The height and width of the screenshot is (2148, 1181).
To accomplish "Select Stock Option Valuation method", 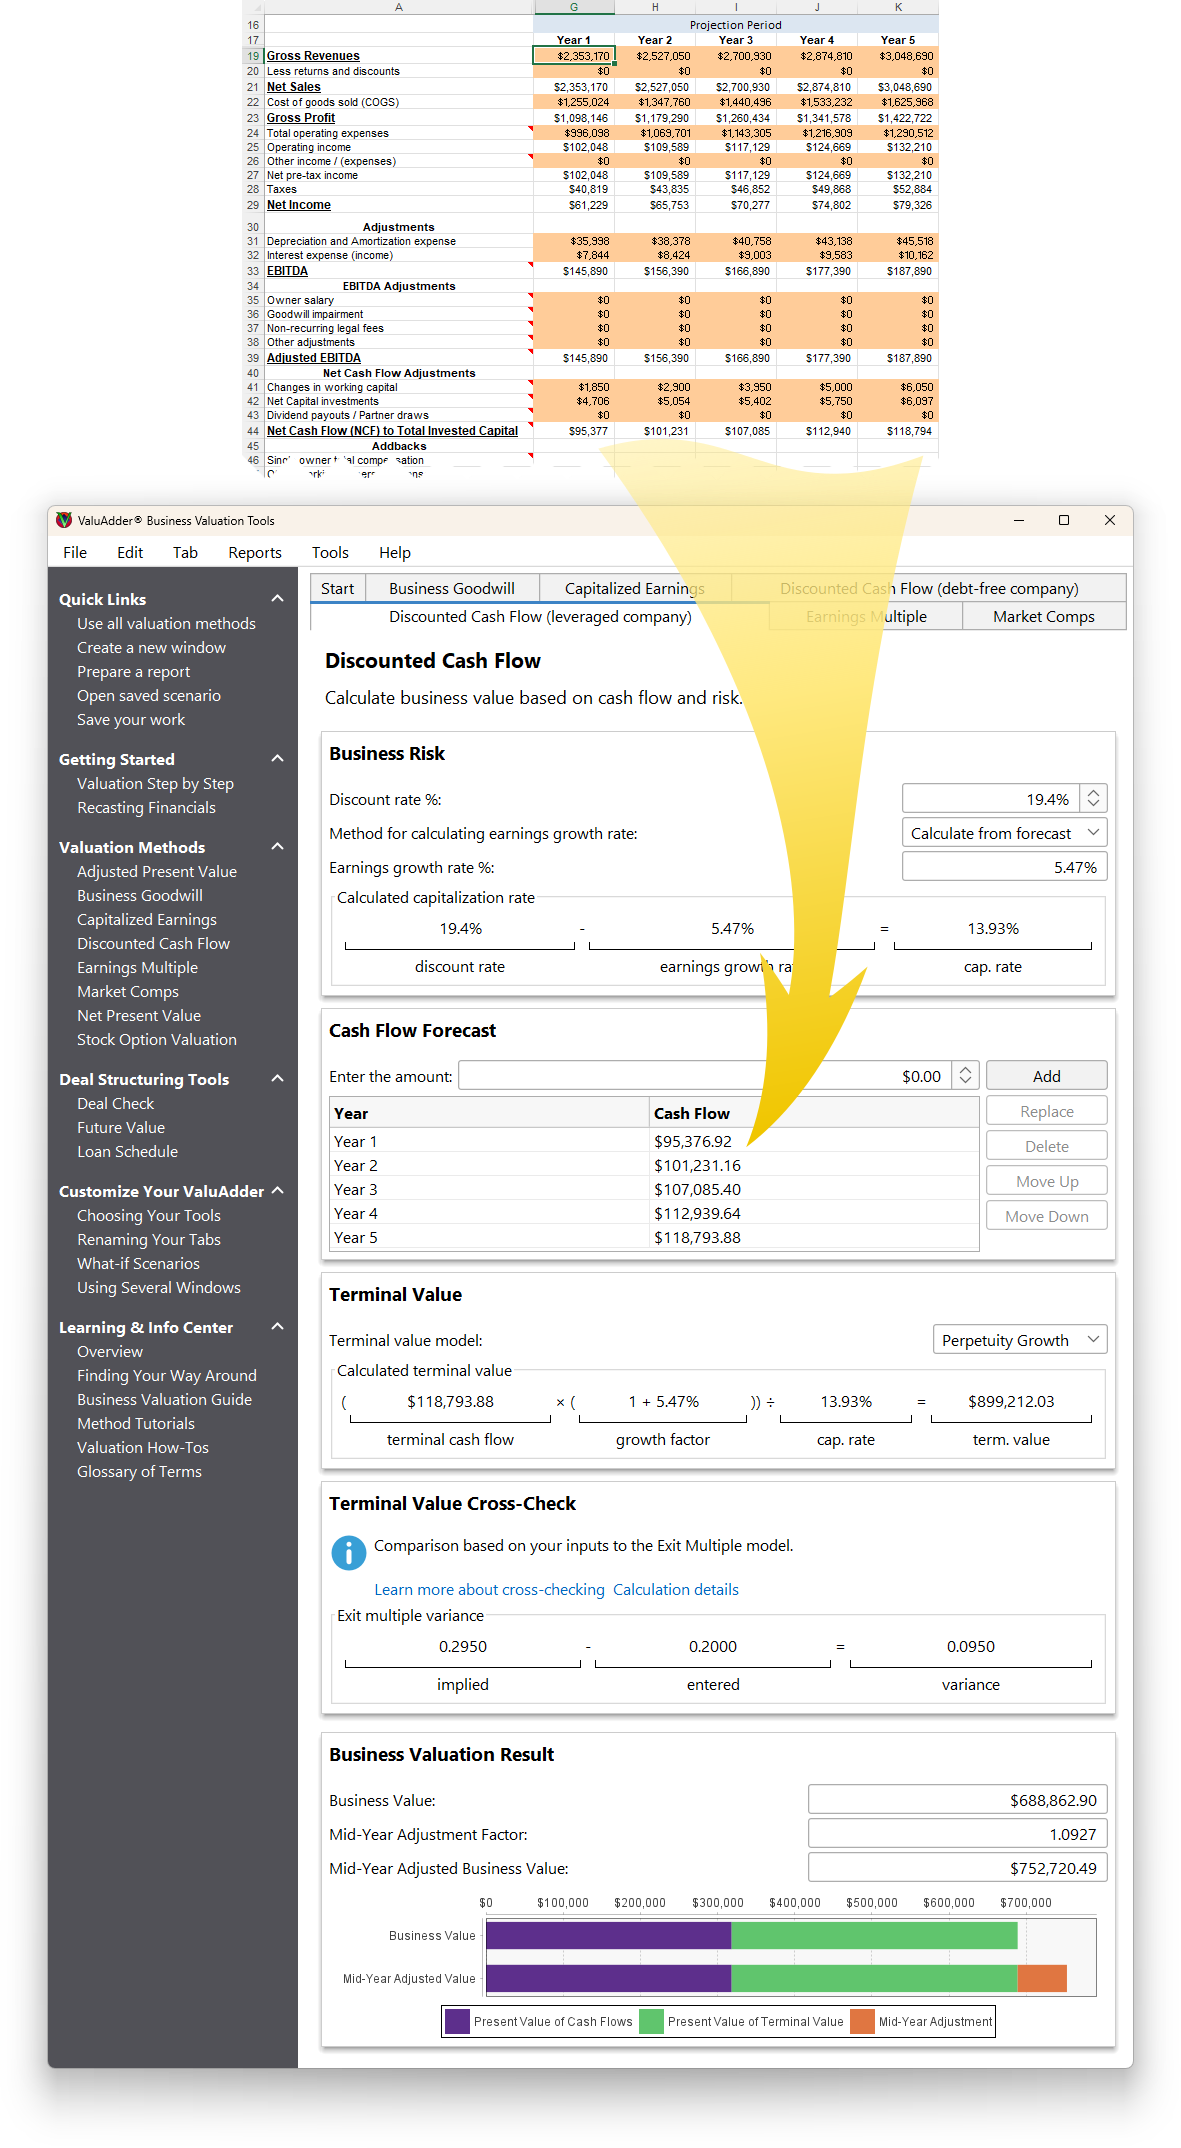I will [157, 1039].
